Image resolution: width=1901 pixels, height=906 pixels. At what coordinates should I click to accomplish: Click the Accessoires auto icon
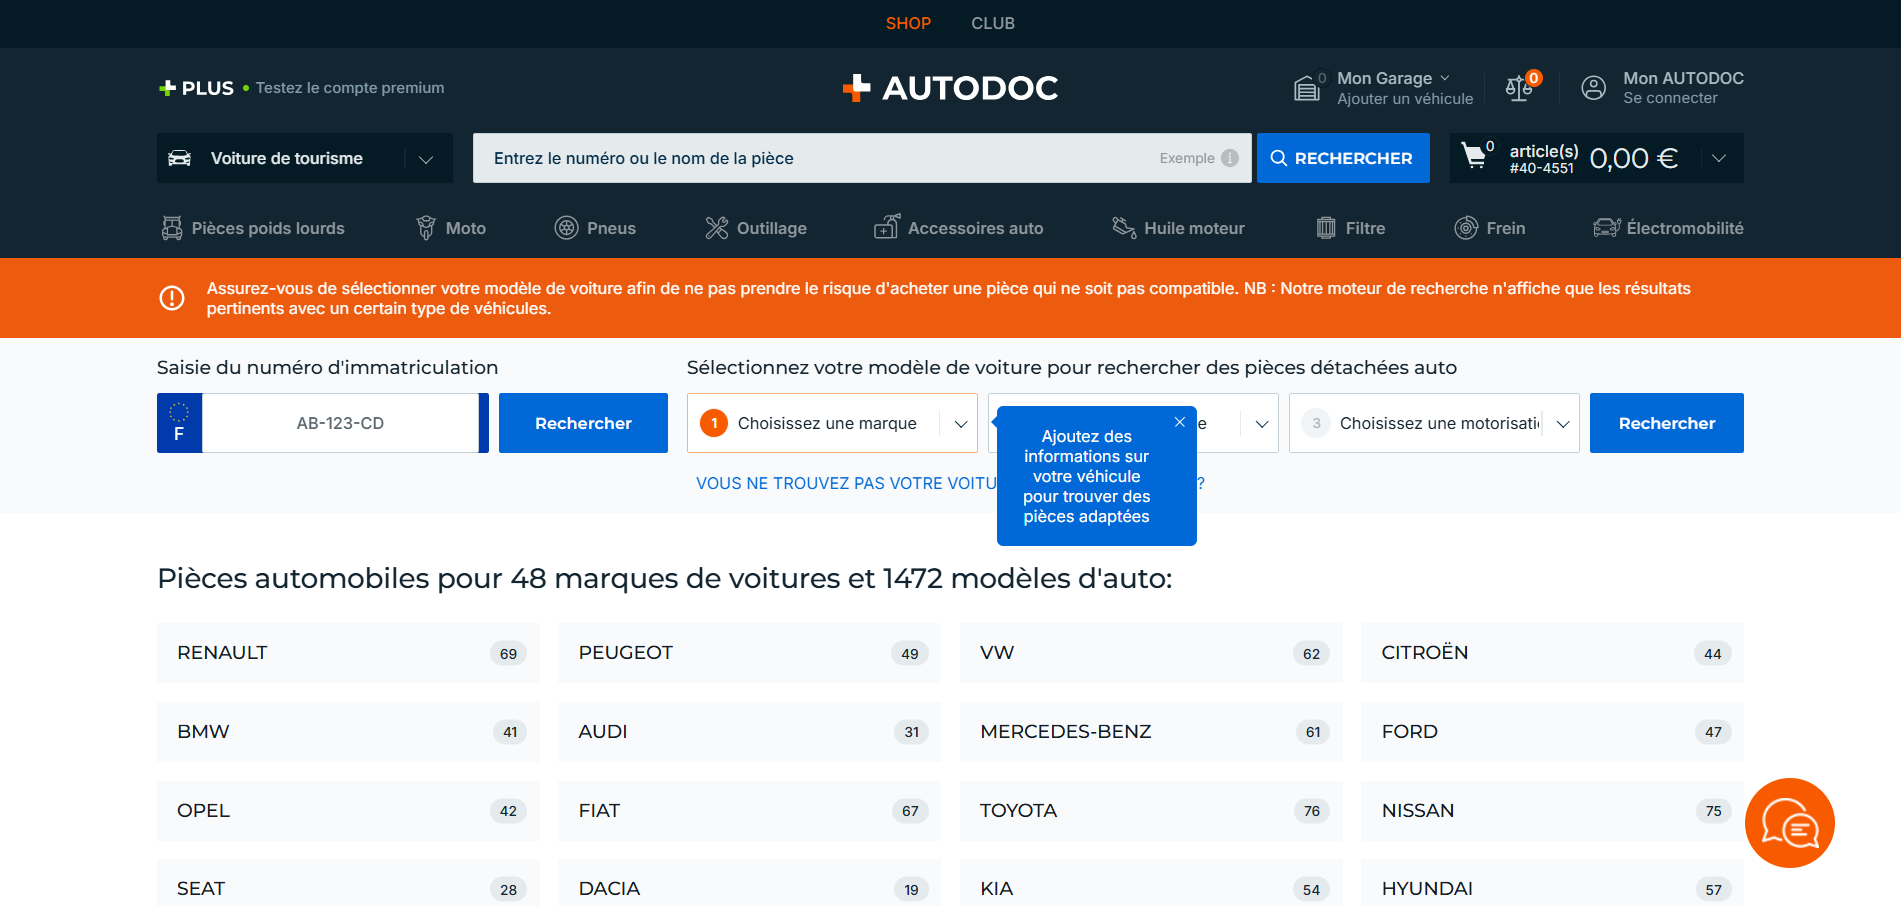tap(887, 227)
